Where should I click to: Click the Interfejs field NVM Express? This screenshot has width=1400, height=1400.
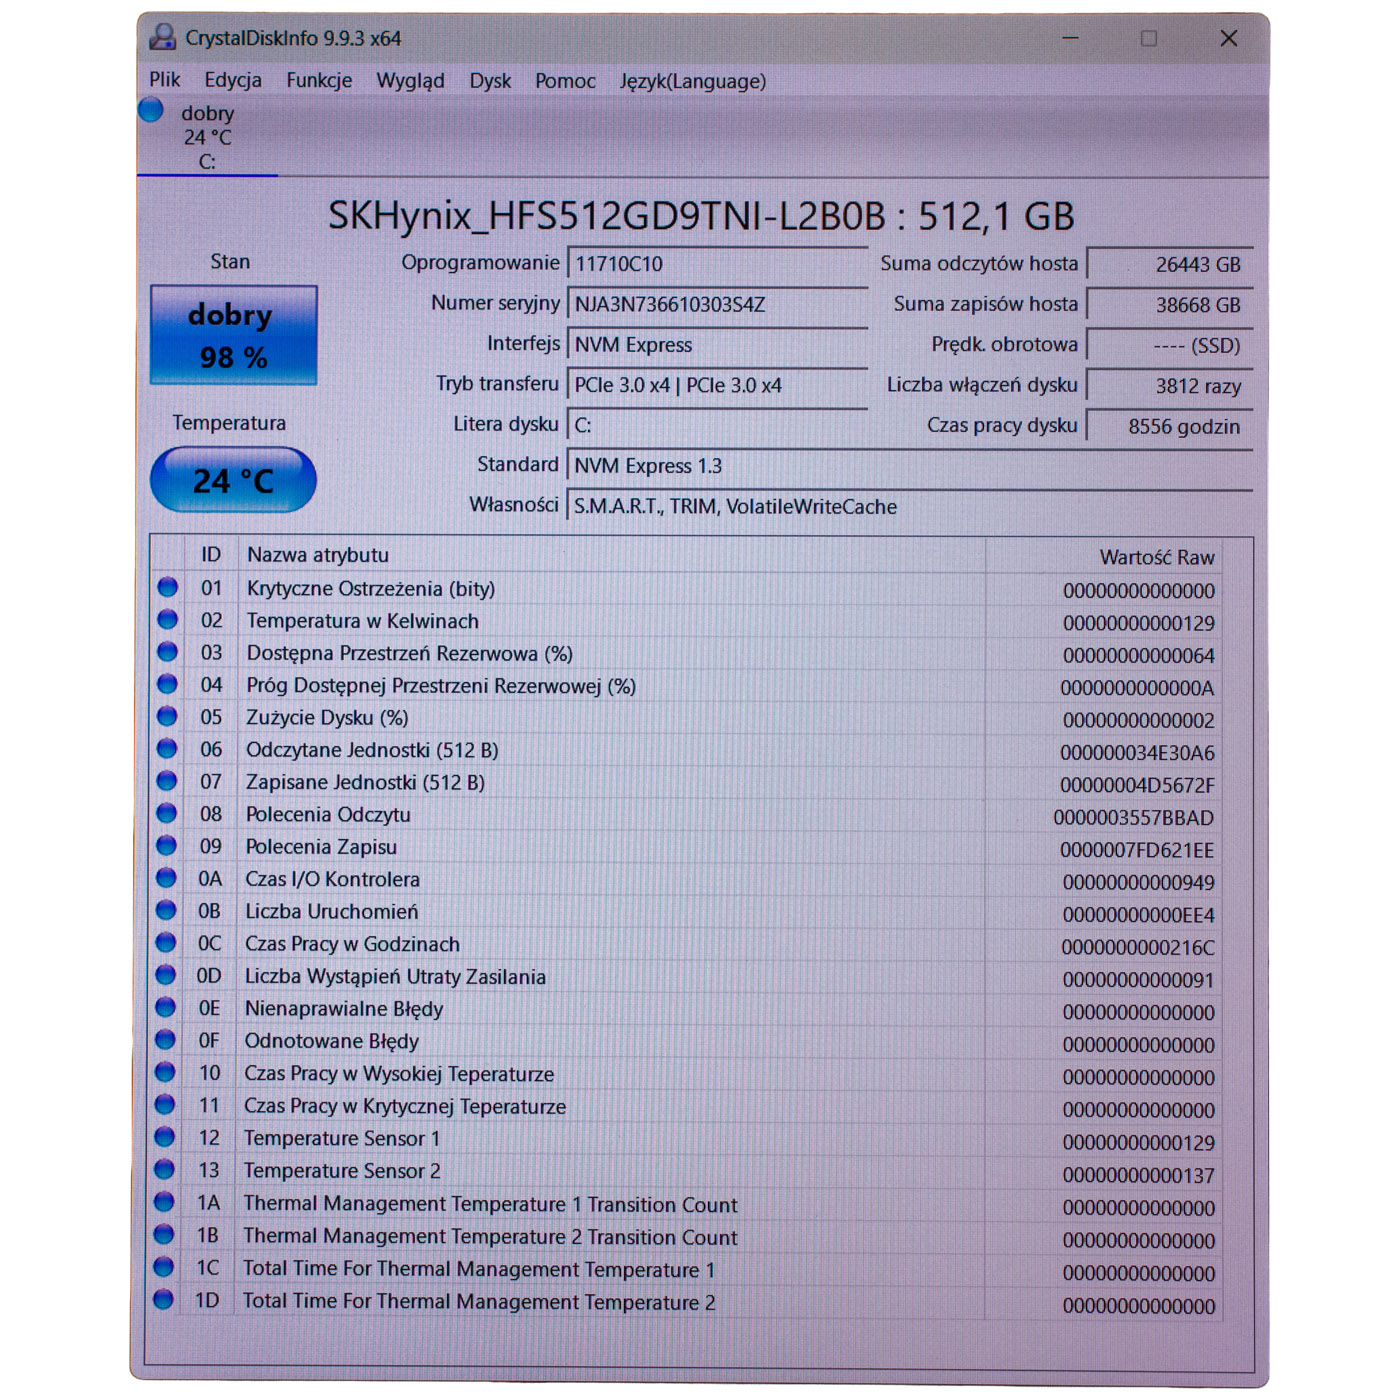coord(717,345)
